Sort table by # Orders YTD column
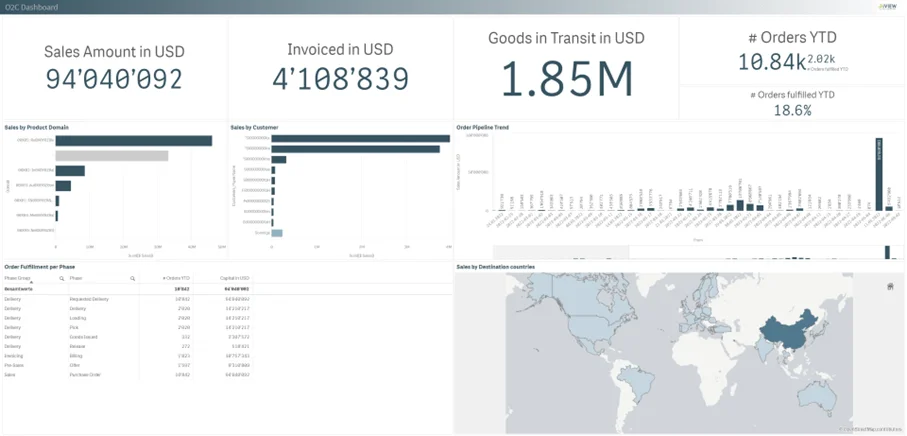This screenshot has height=436, width=907. point(176,278)
